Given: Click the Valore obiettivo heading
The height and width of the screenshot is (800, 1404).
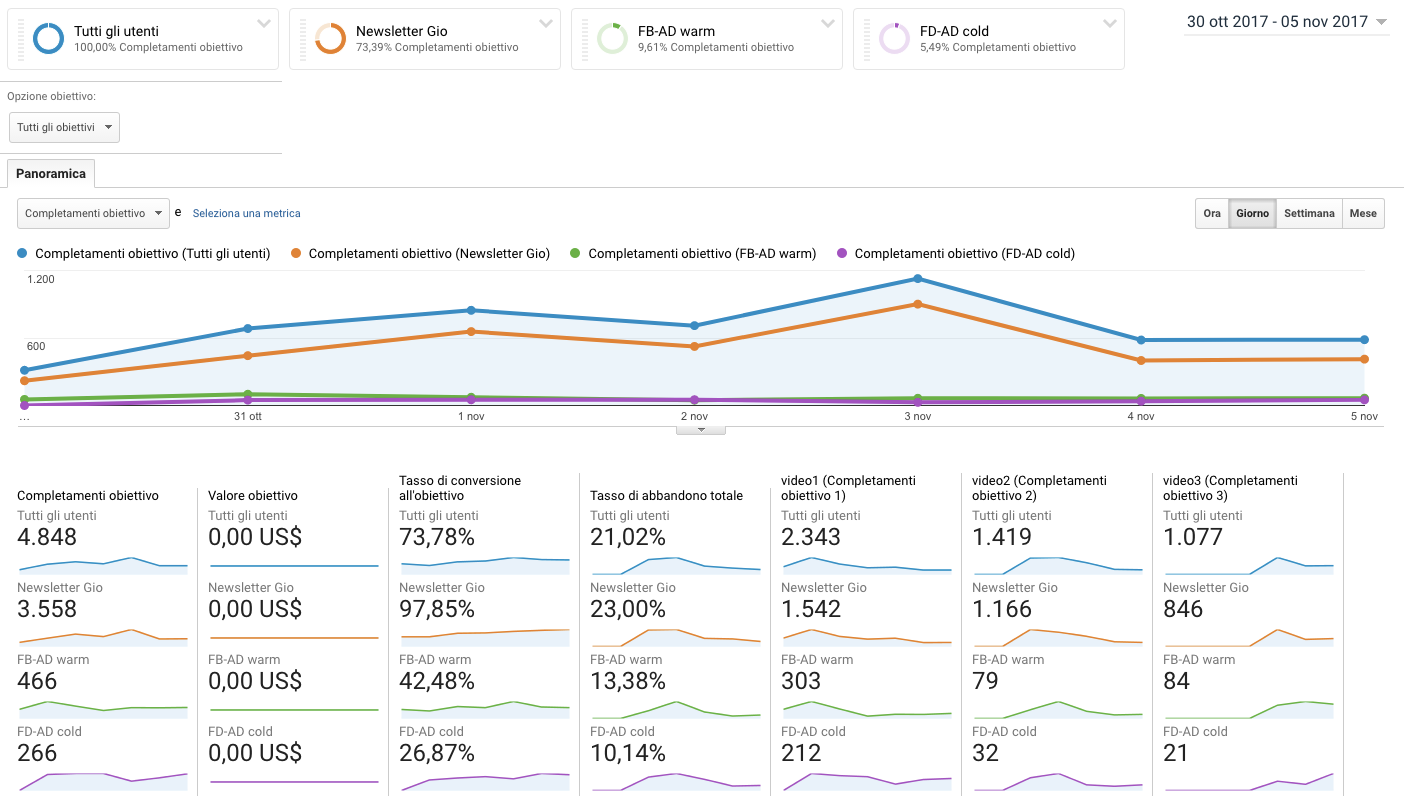Looking at the screenshot, I should point(253,495).
